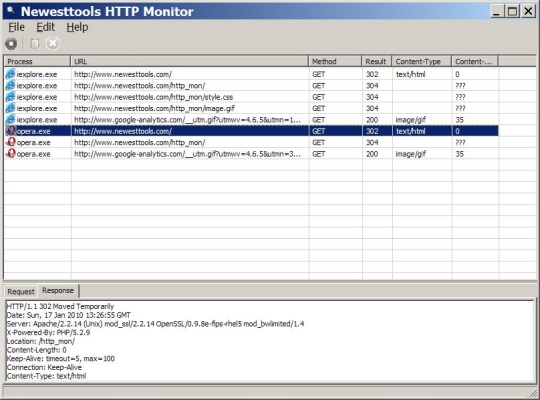Click IE icon on image.gif row
The height and width of the screenshot is (400, 540).
point(11,108)
